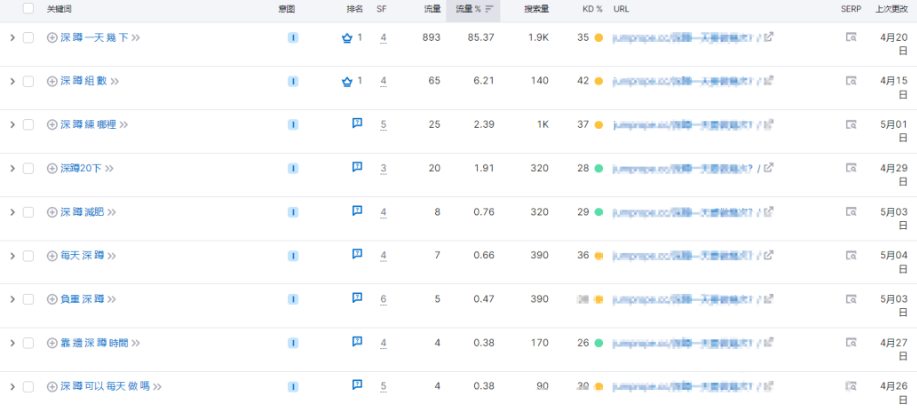Click add icon next to 靠牆深蹲時間
This screenshot has width=917, height=411.
(52, 343)
